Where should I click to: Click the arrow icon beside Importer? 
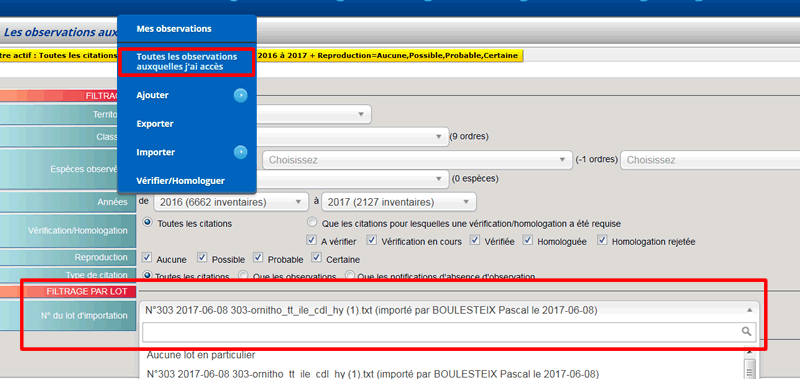tap(240, 153)
